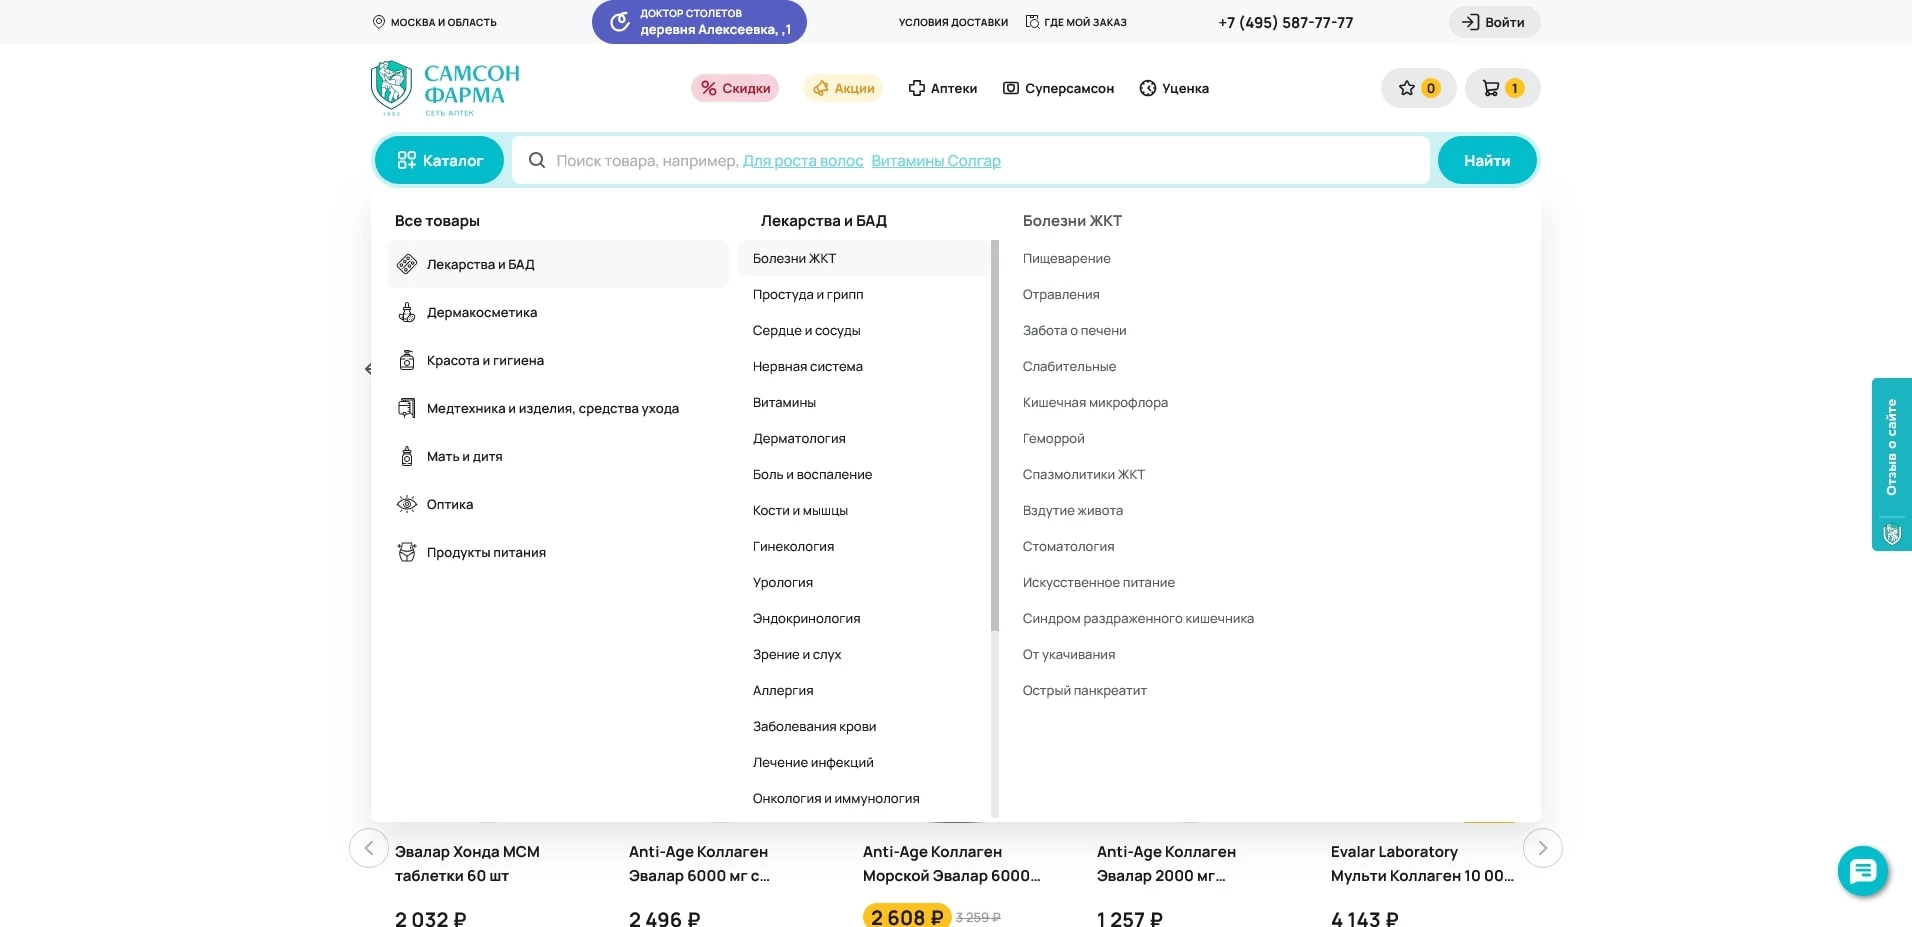Click the search magnifier icon
1912x927 pixels.
tap(537, 160)
